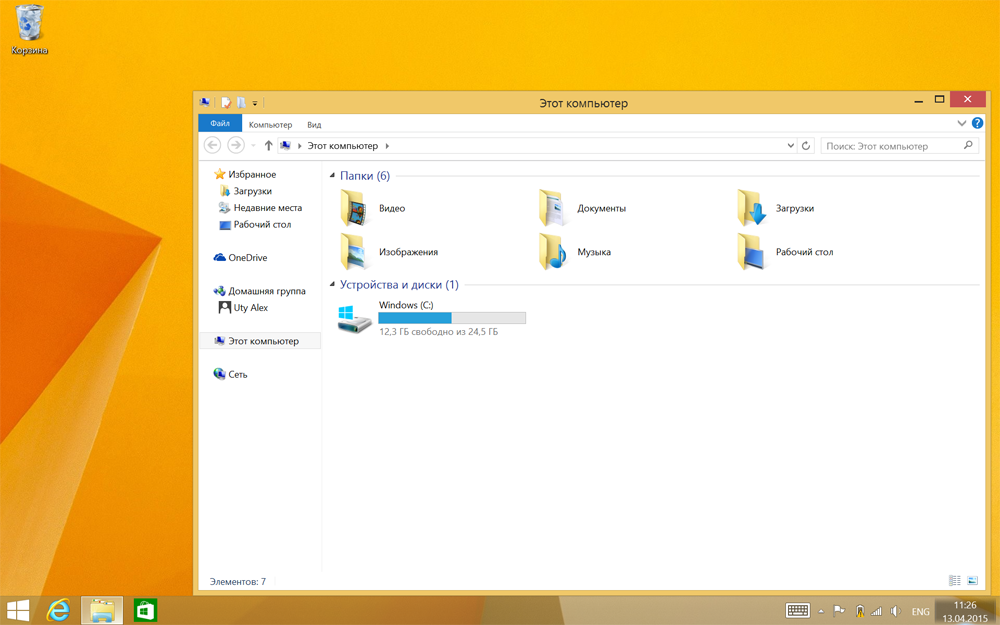
Task: Refresh the view with the refresh button
Action: pos(806,145)
